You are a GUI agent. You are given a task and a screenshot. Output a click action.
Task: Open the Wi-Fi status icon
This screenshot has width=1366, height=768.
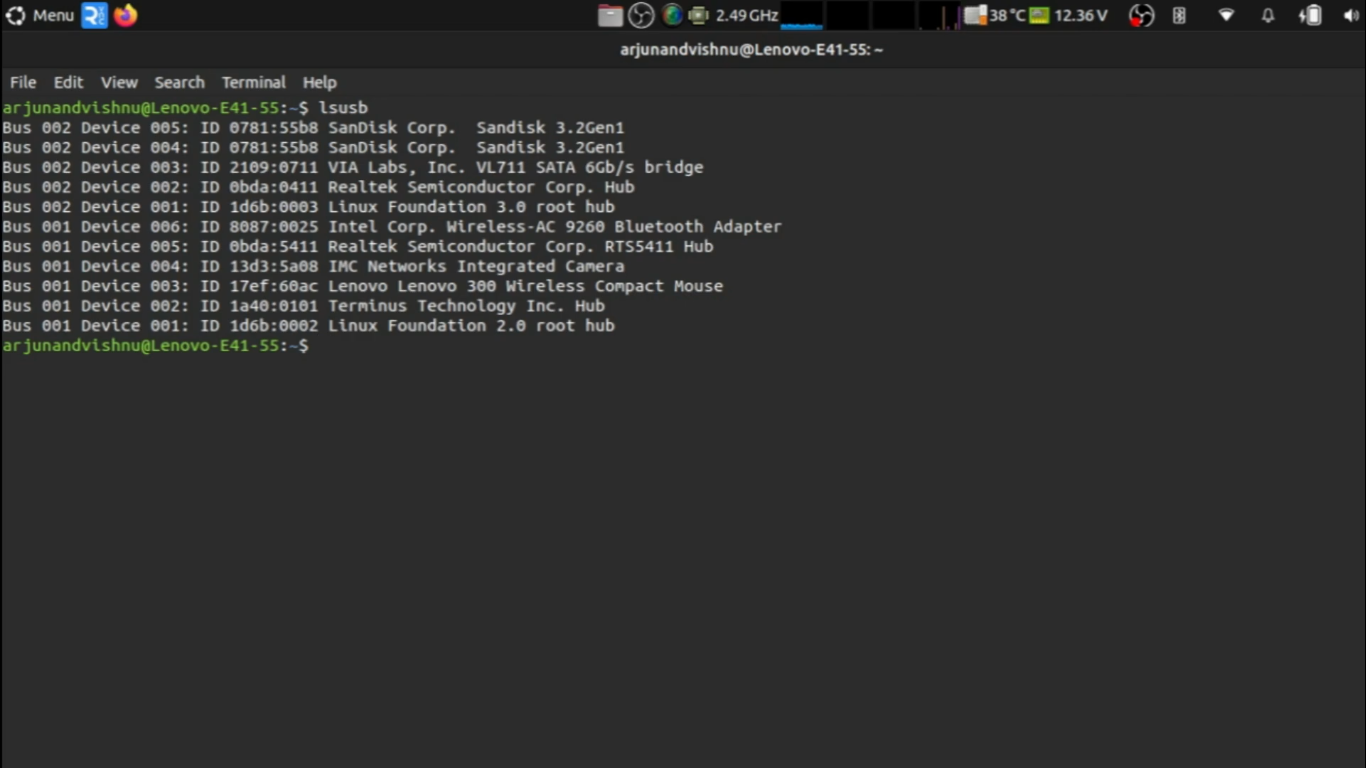point(1226,15)
